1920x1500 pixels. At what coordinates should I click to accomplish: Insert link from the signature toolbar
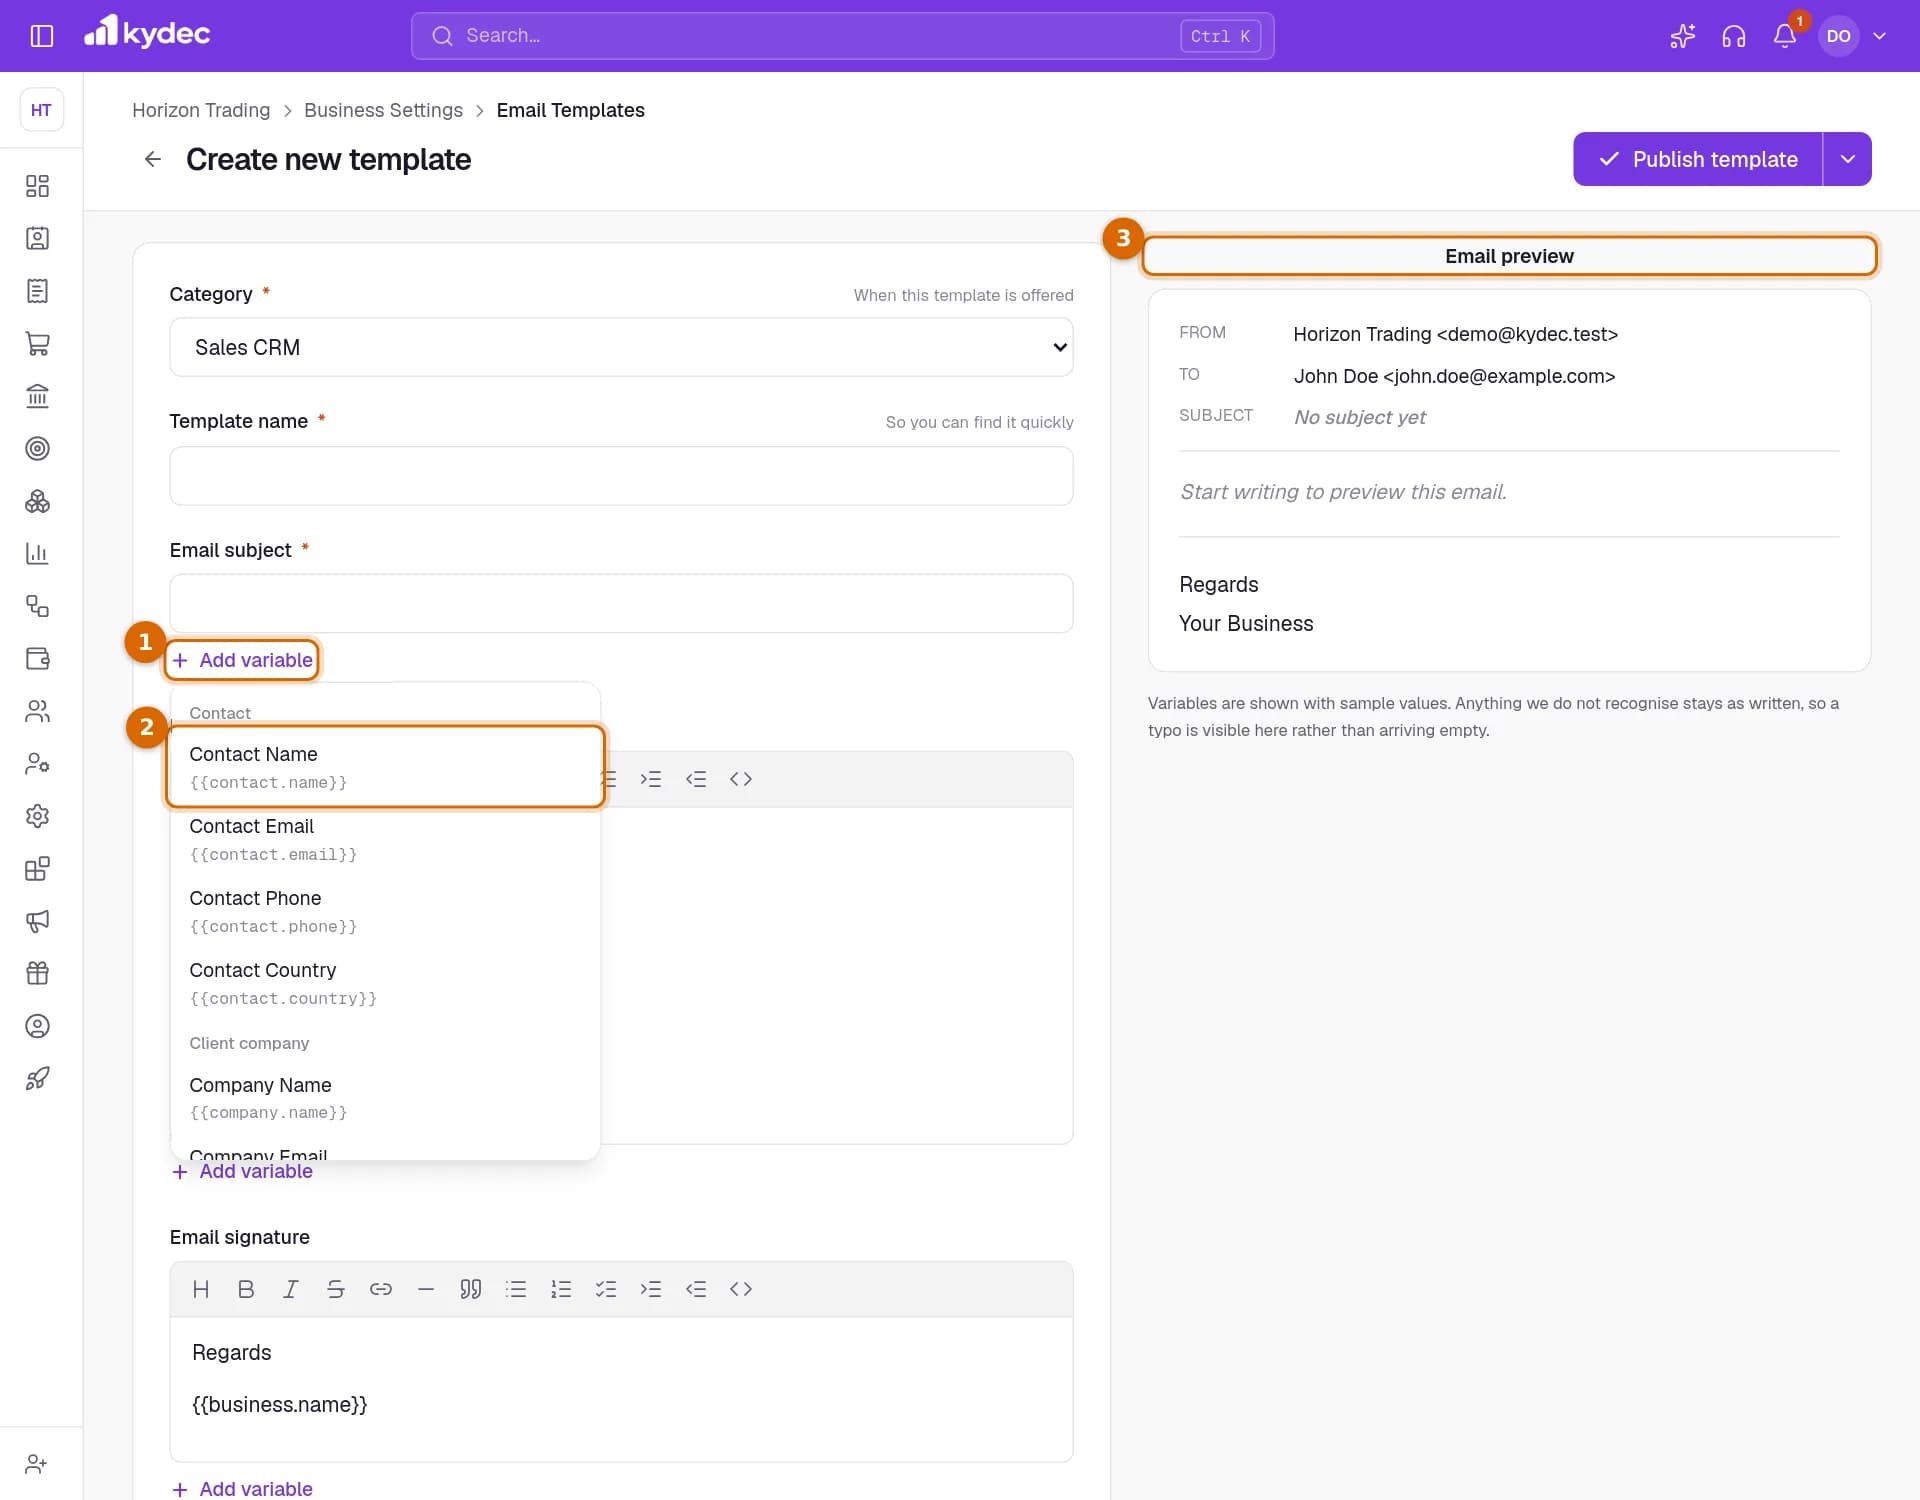(x=380, y=1289)
